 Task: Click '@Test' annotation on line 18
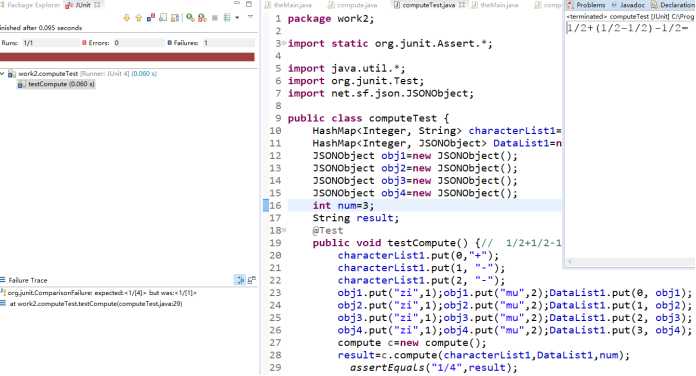tap(328, 230)
